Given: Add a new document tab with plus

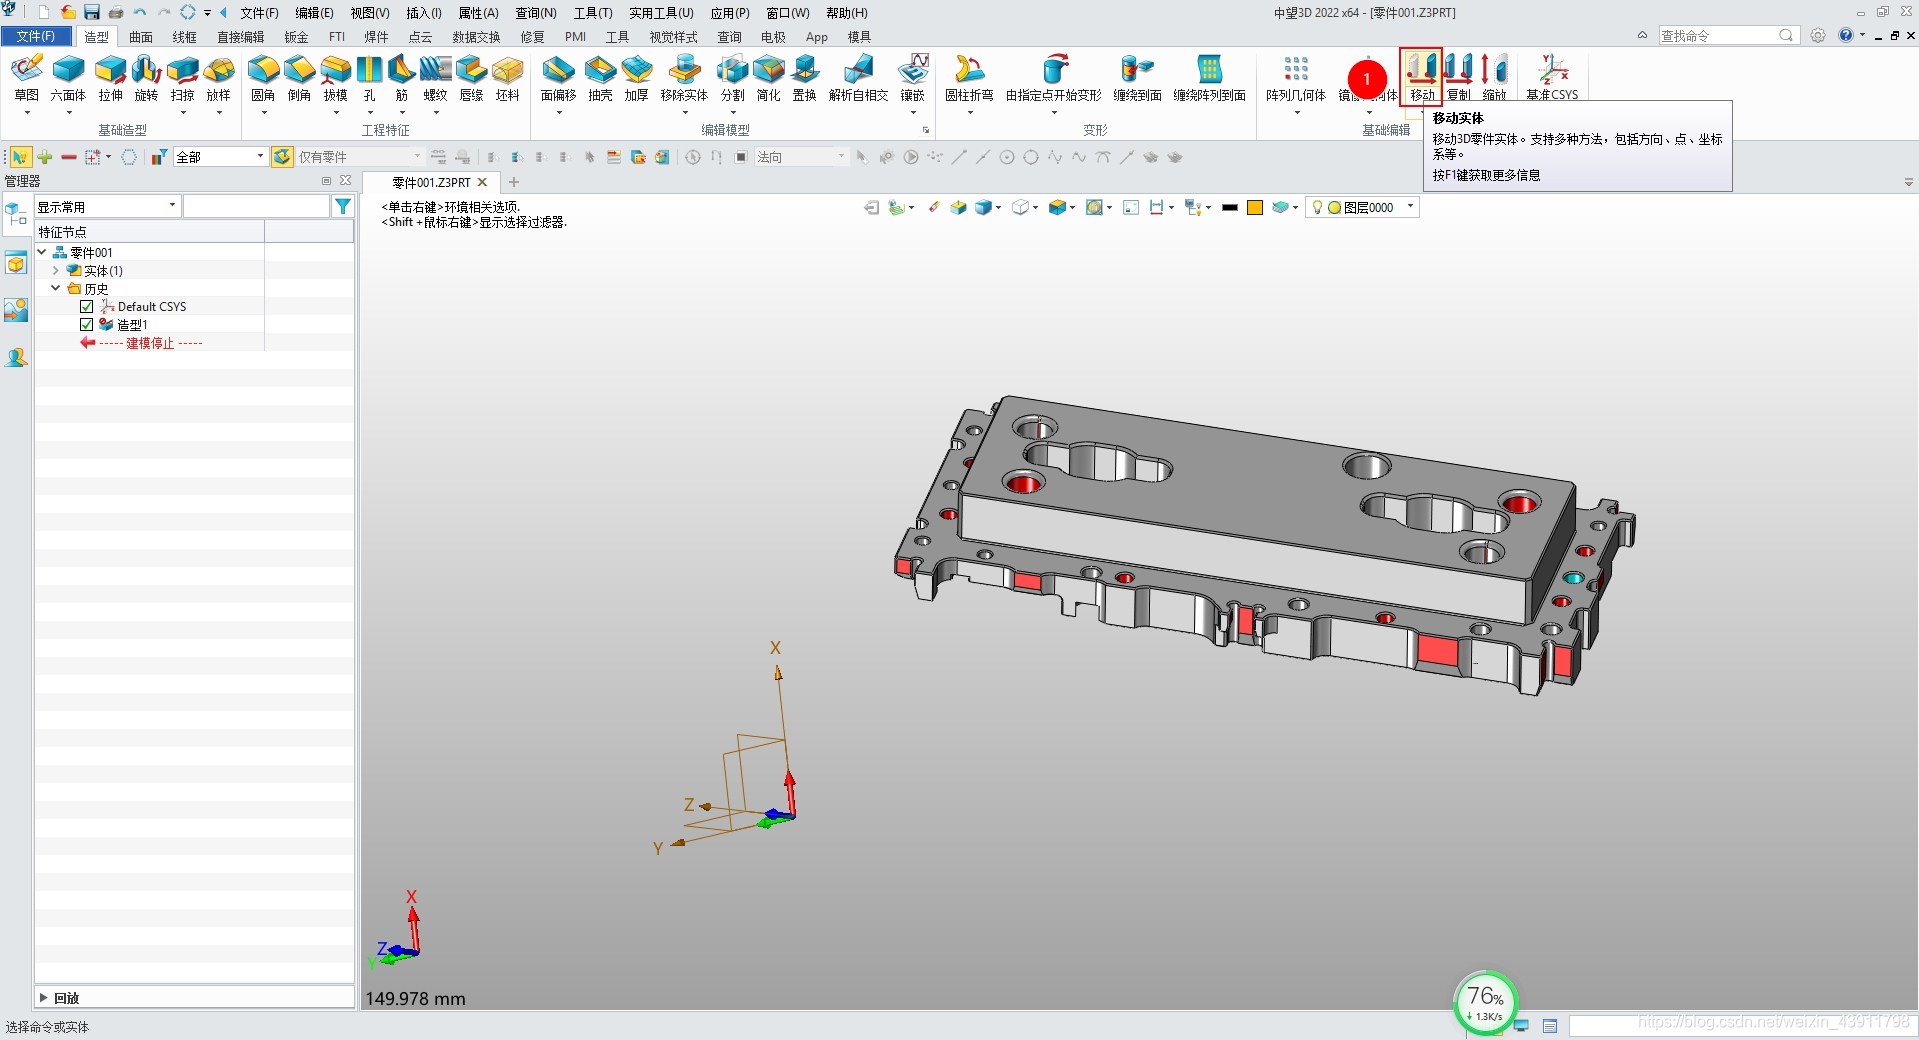Looking at the screenshot, I should [x=514, y=182].
